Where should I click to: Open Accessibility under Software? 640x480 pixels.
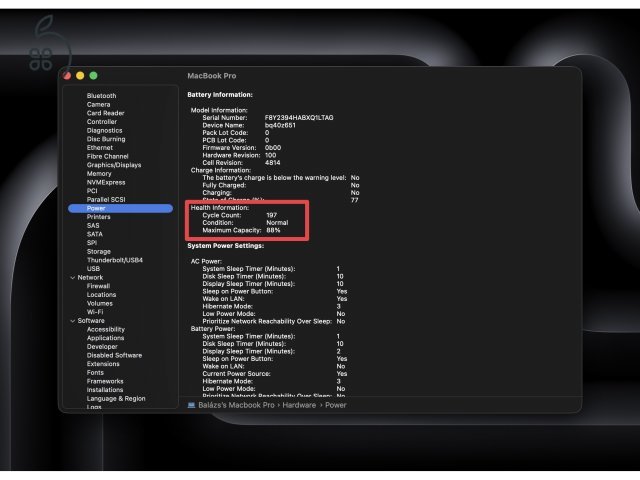[x=106, y=329]
